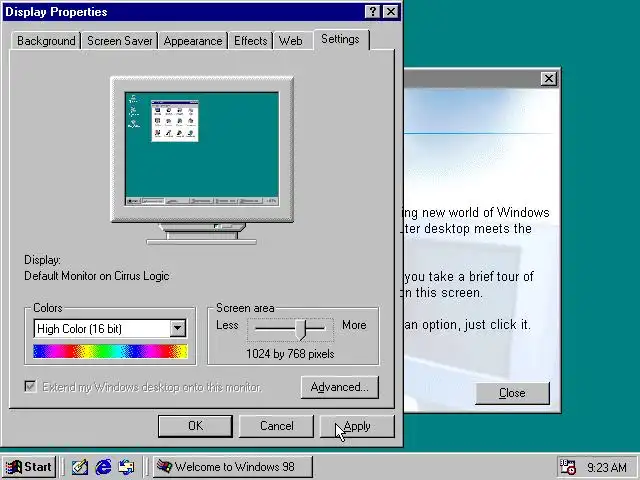The image size is (640, 480).
Task: Select Welcome to Windows 98 taskbar button
Action: 233,467
